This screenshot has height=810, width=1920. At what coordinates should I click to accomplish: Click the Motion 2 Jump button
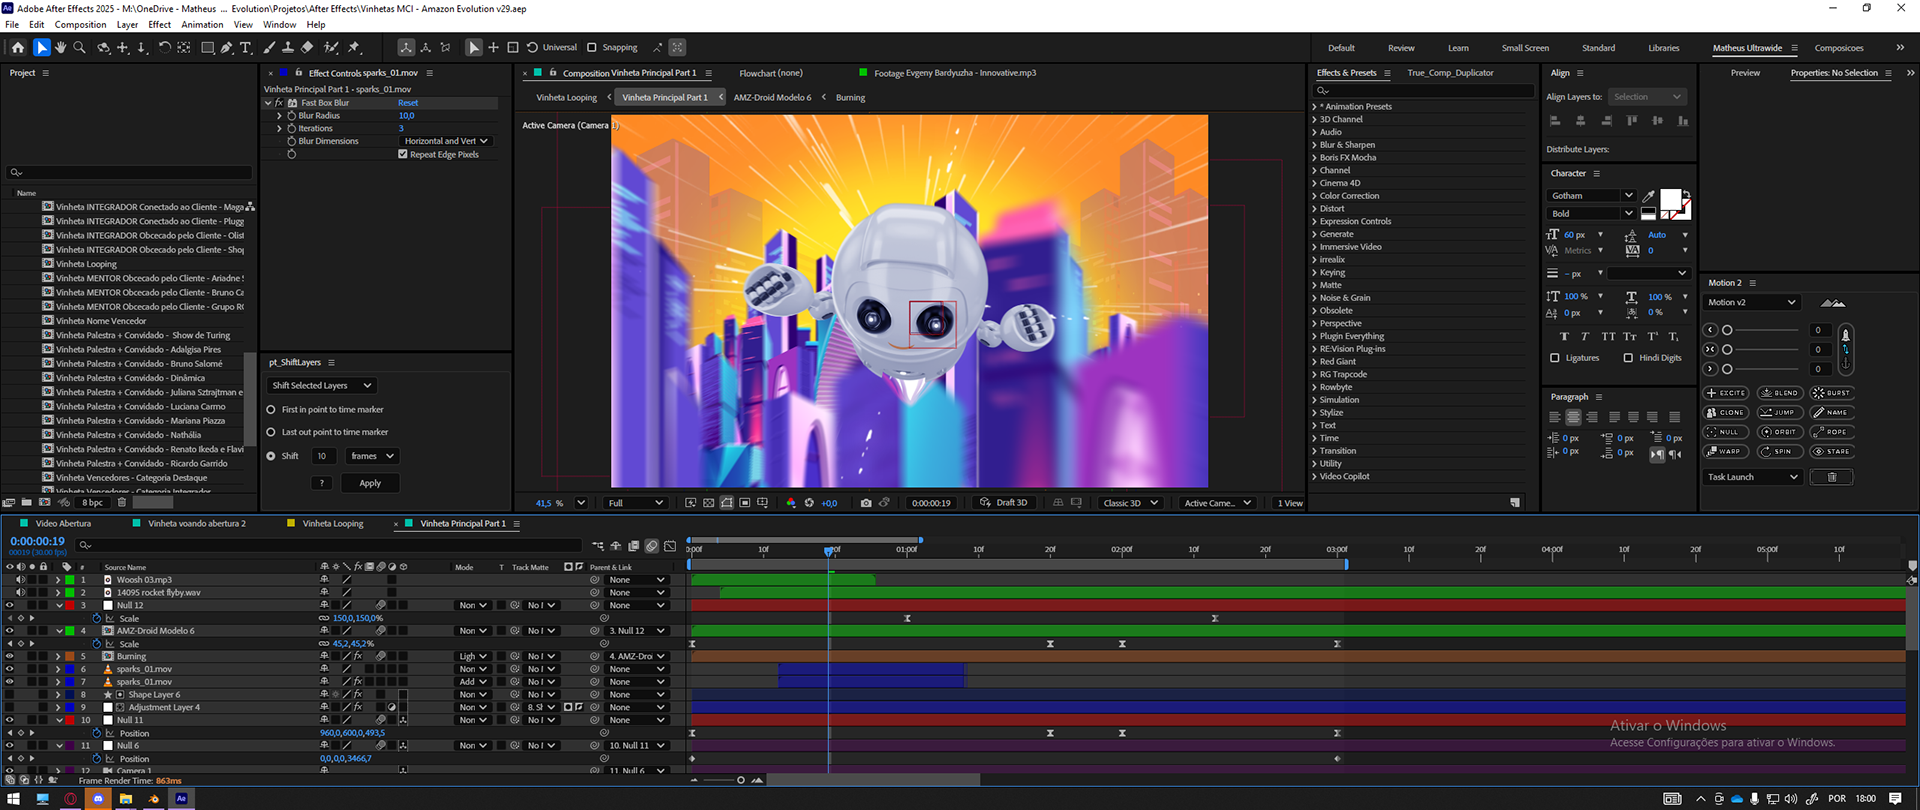point(1780,412)
